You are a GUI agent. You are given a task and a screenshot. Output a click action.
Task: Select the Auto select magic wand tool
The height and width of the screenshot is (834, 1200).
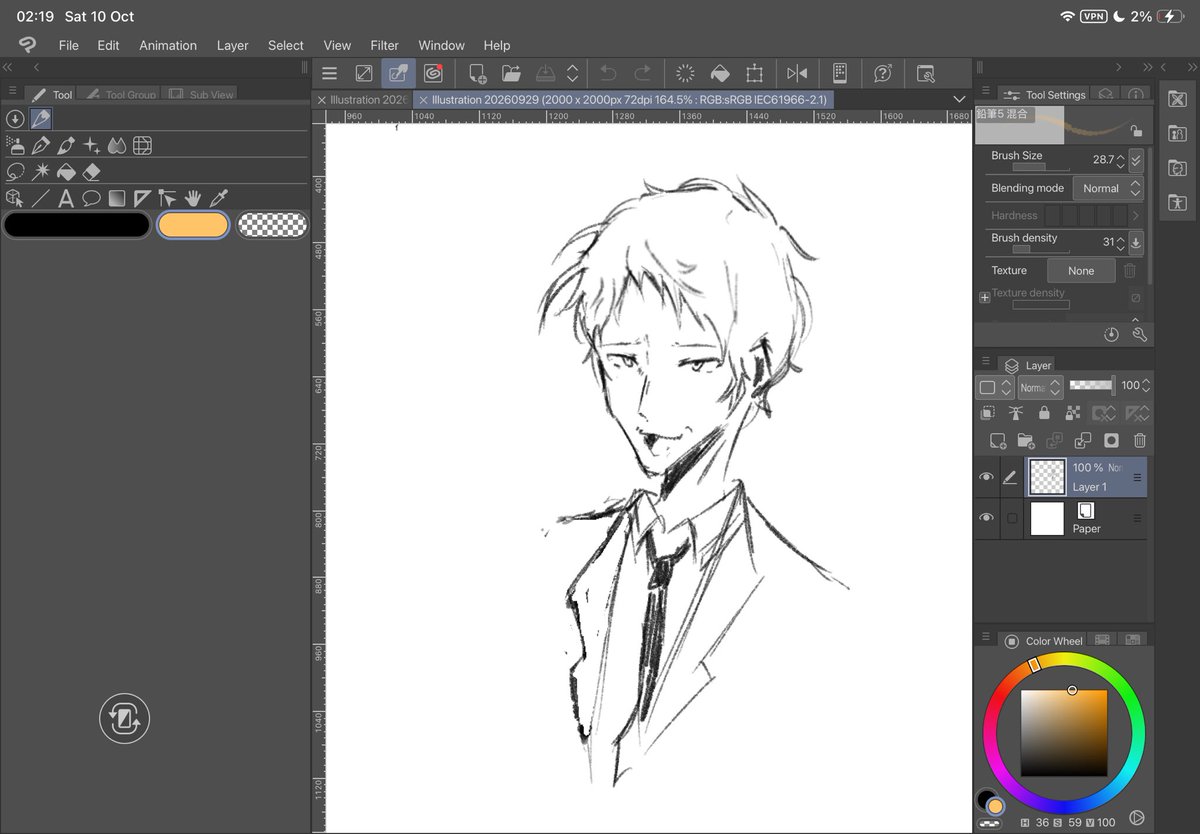(41, 172)
